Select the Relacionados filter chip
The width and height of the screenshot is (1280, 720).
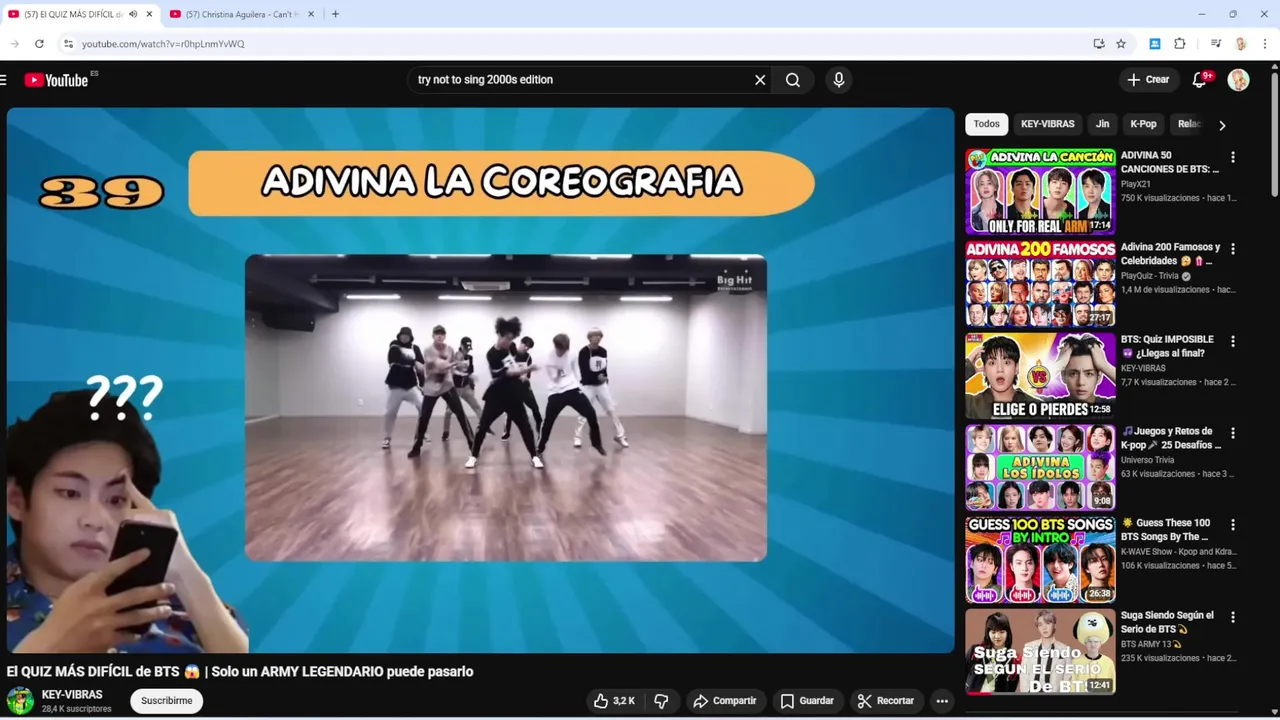tap(1189, 124)
